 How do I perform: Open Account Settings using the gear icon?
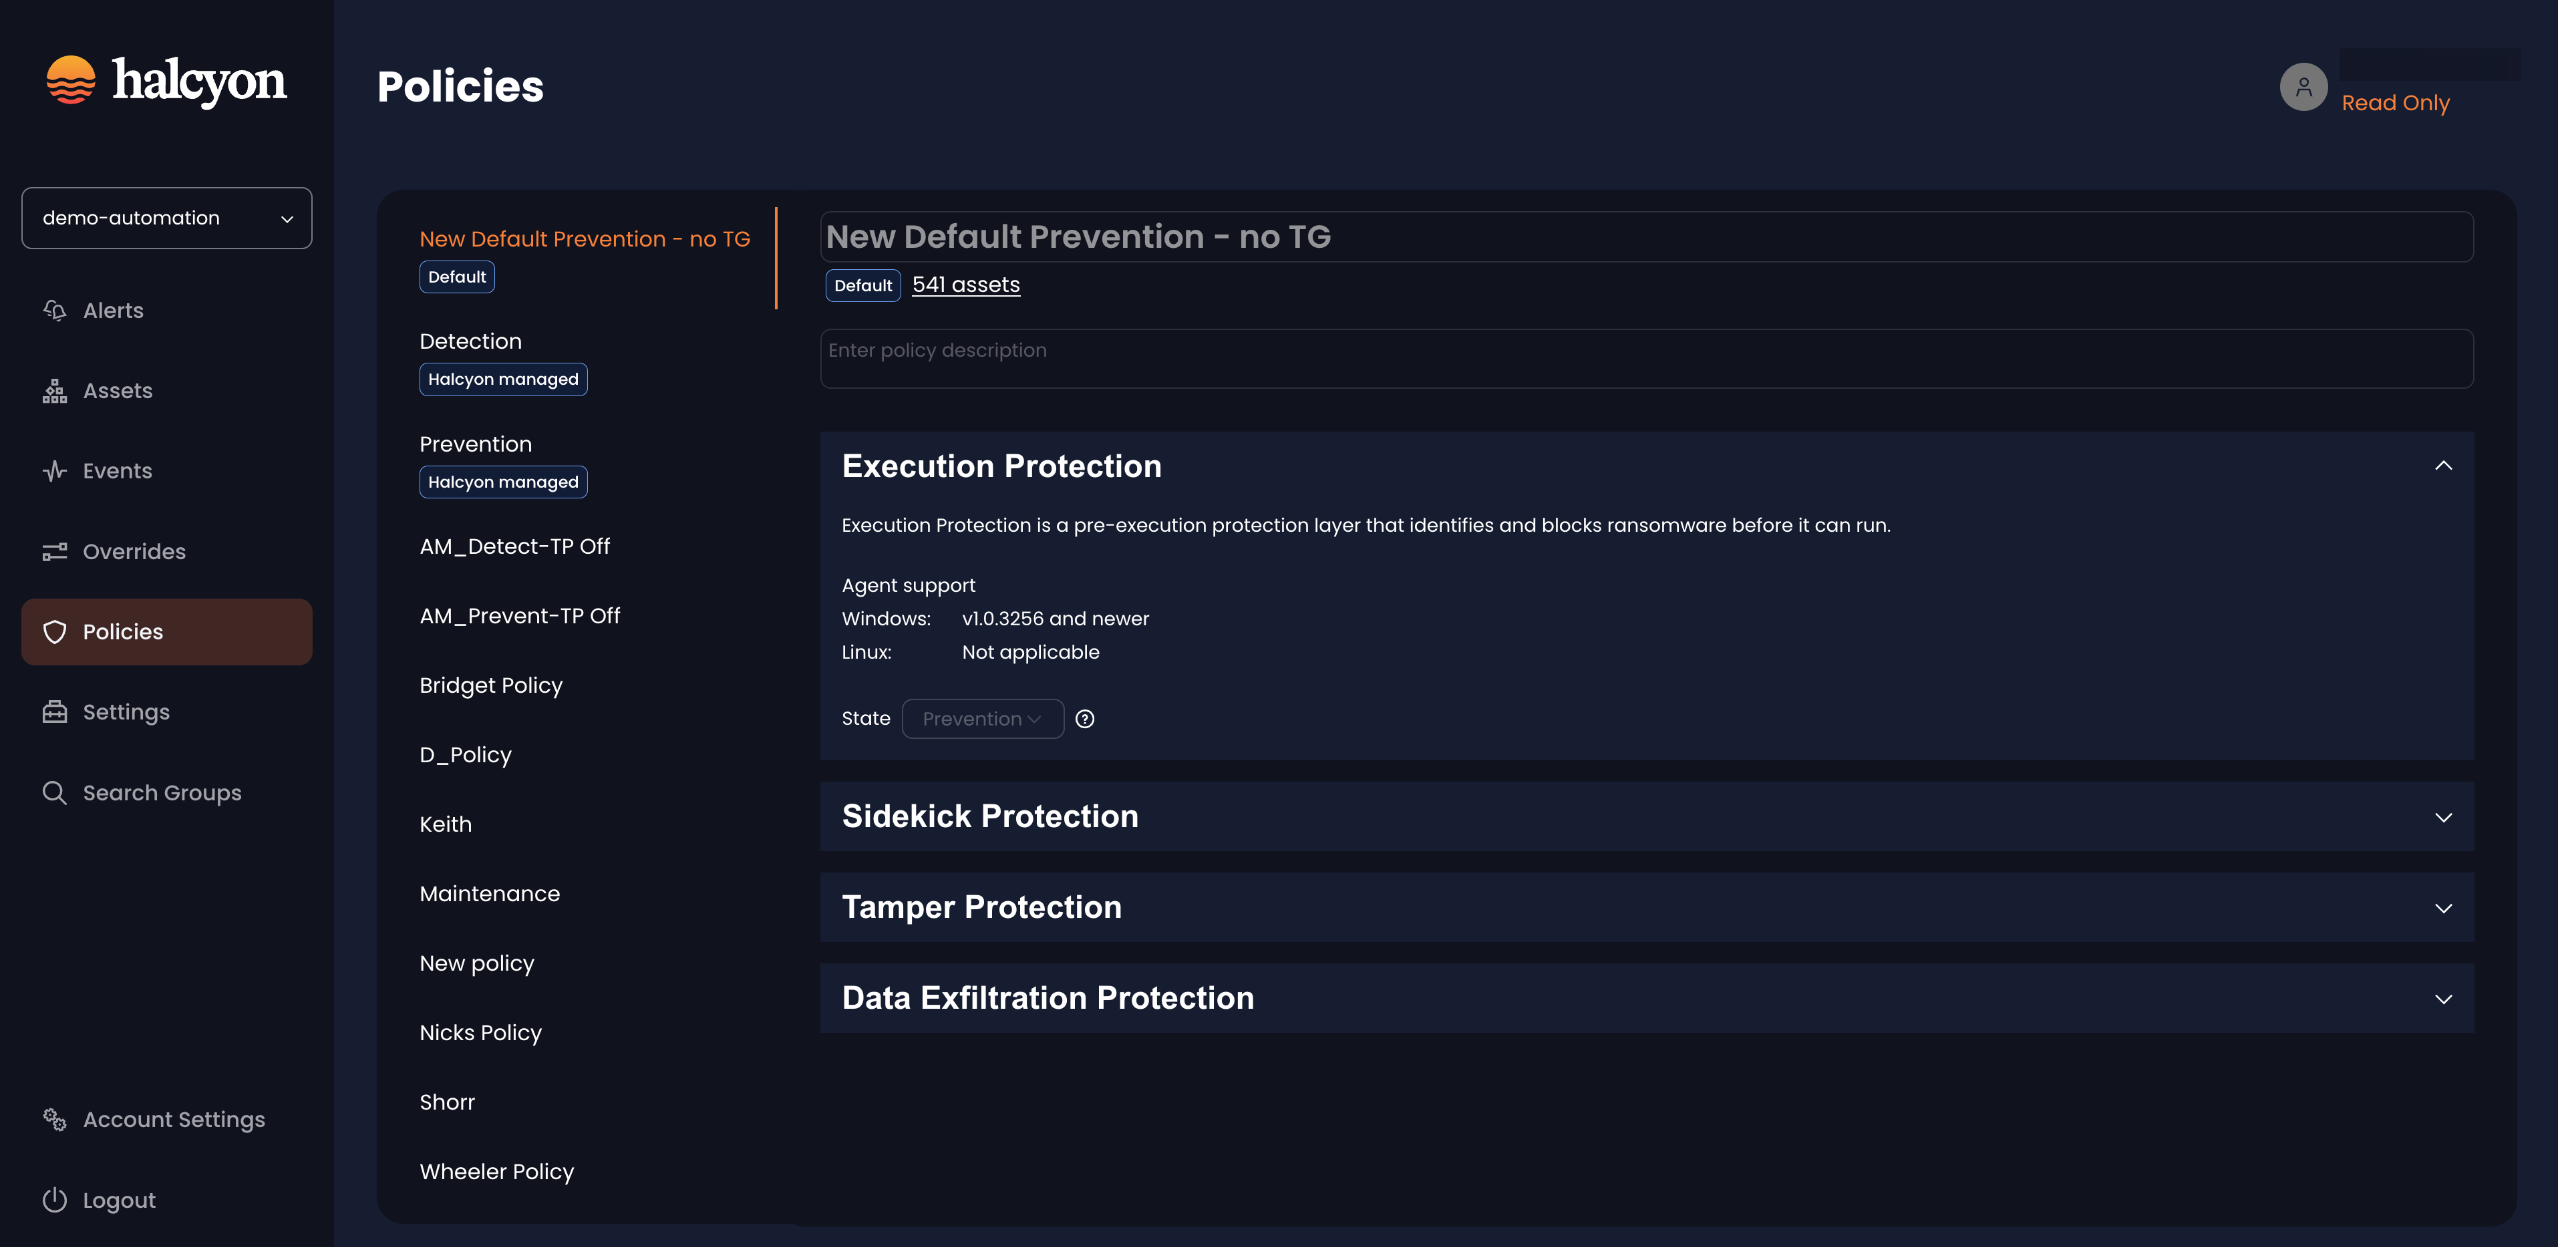[x=55, y=1119]
